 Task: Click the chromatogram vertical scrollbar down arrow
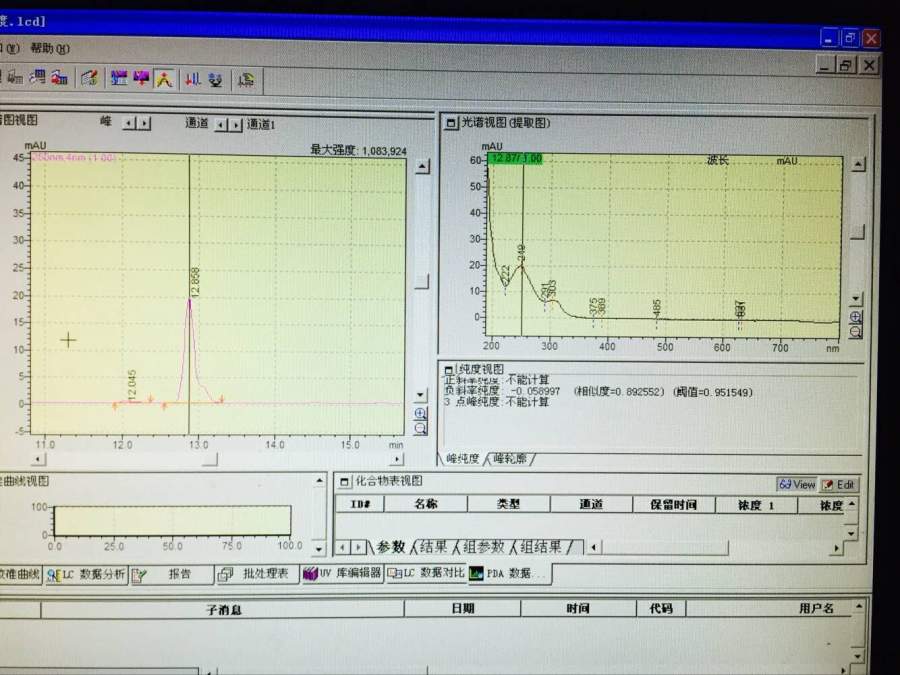coord(421,395)
